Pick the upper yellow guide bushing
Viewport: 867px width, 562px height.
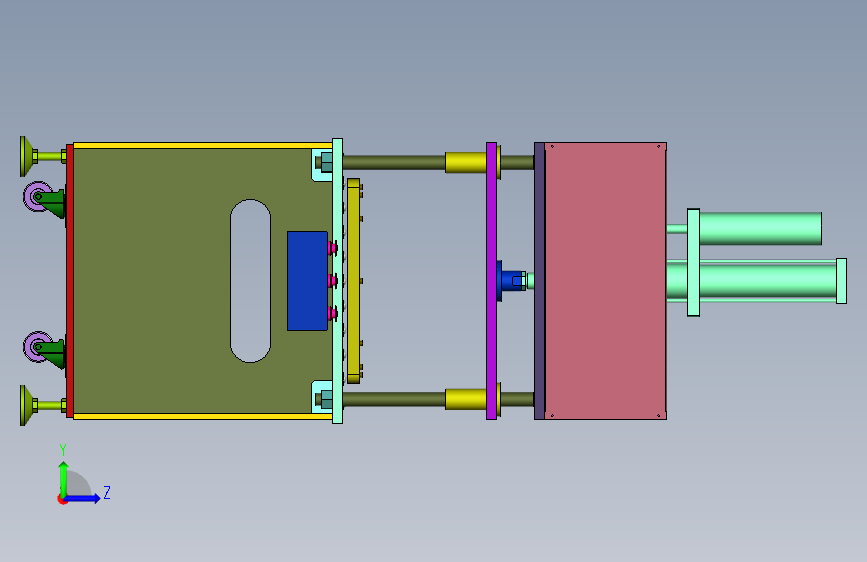pyautogui.click(x=466, y=162)
